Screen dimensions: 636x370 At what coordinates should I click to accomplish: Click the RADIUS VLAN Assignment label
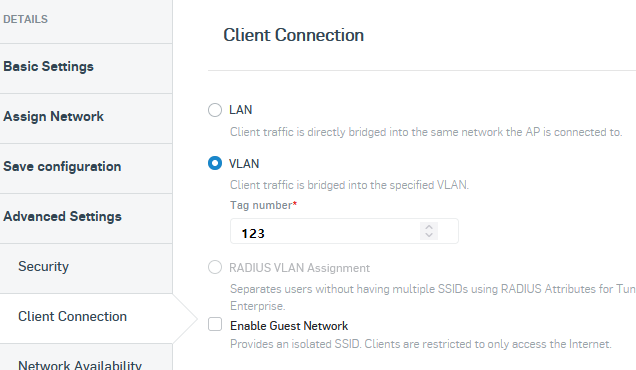[299, 268]
